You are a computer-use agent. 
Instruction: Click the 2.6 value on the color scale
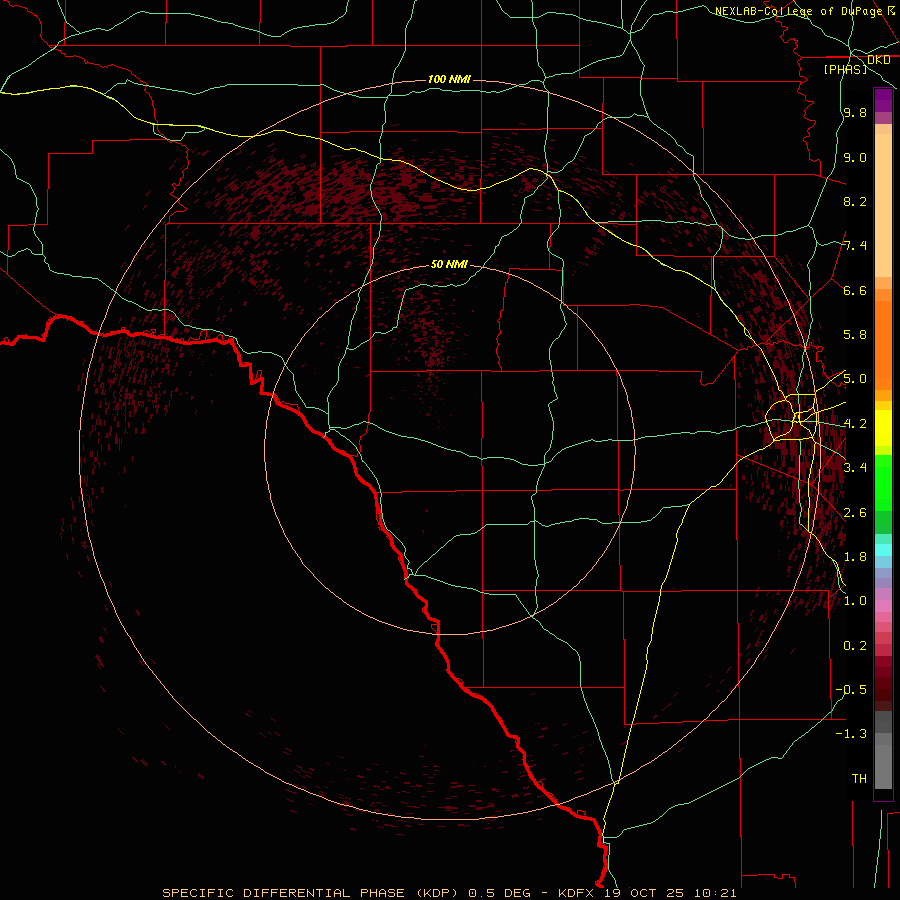855,513
